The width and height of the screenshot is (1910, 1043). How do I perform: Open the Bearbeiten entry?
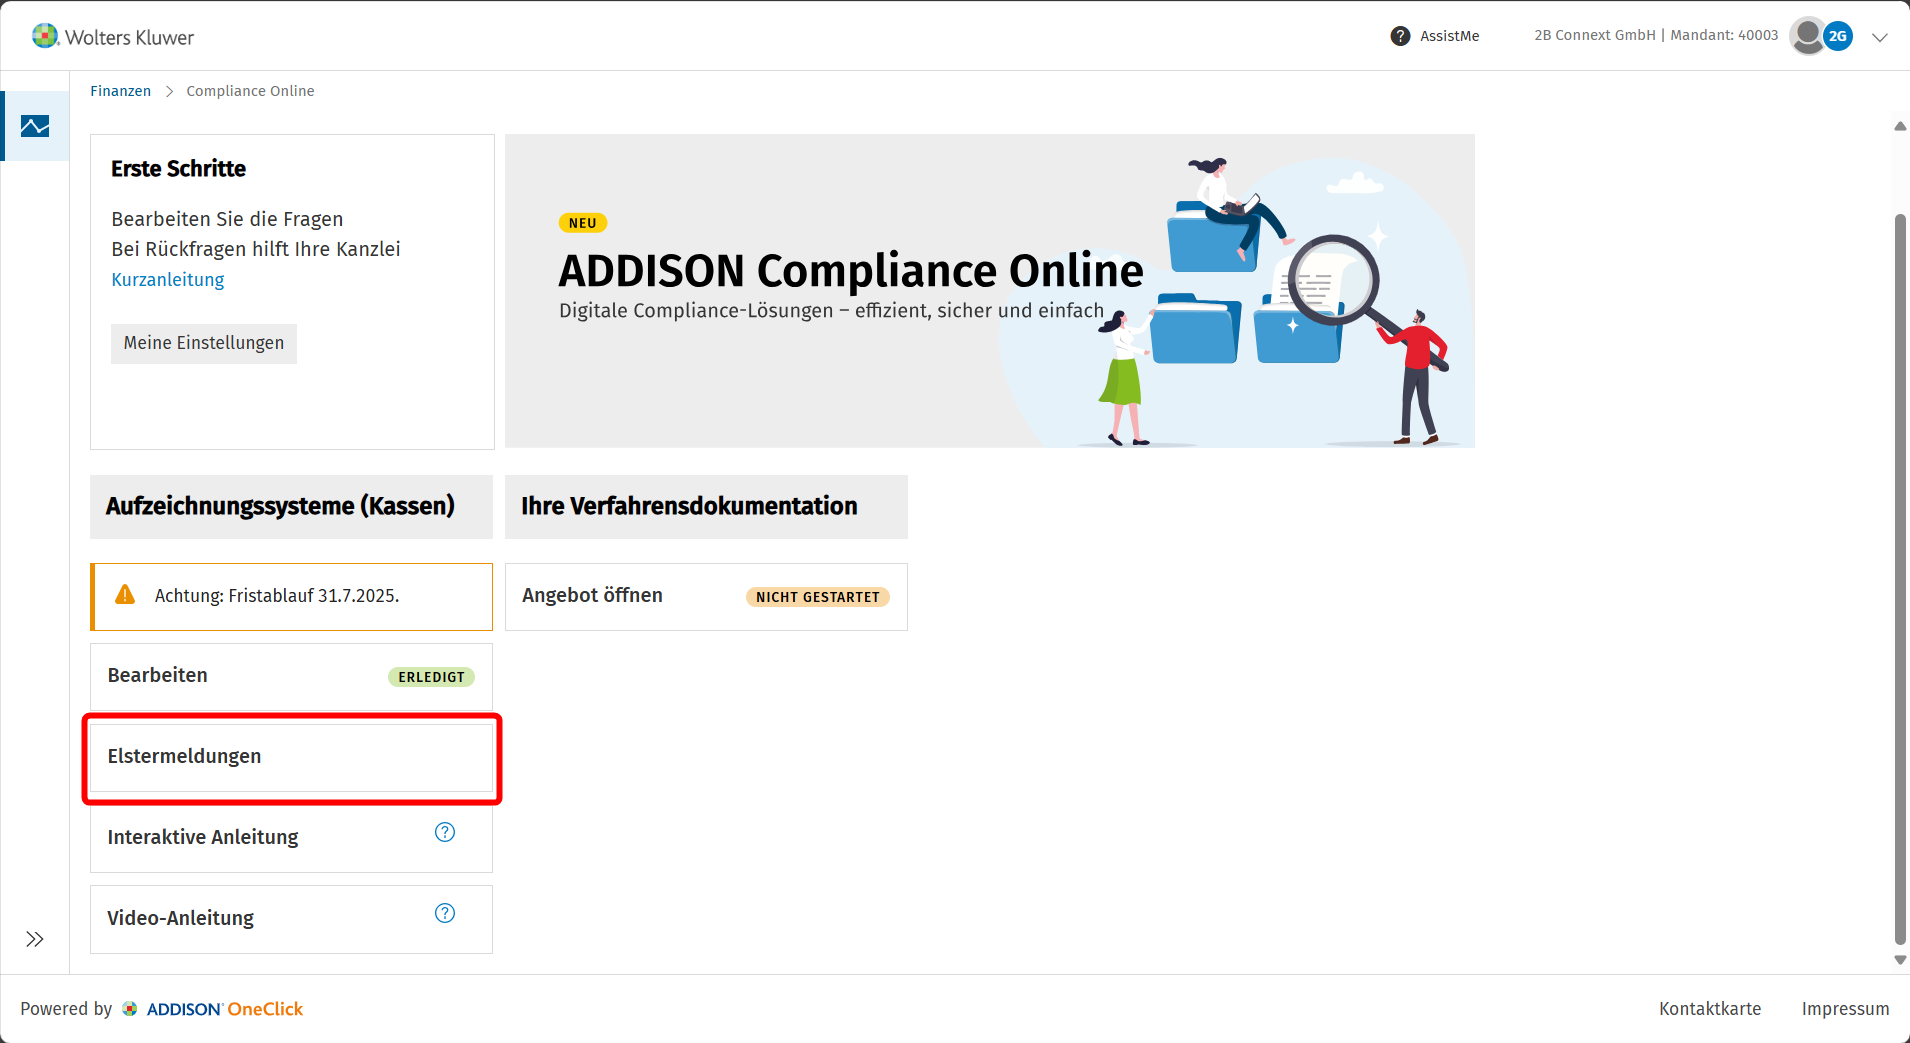click(291, 676)
